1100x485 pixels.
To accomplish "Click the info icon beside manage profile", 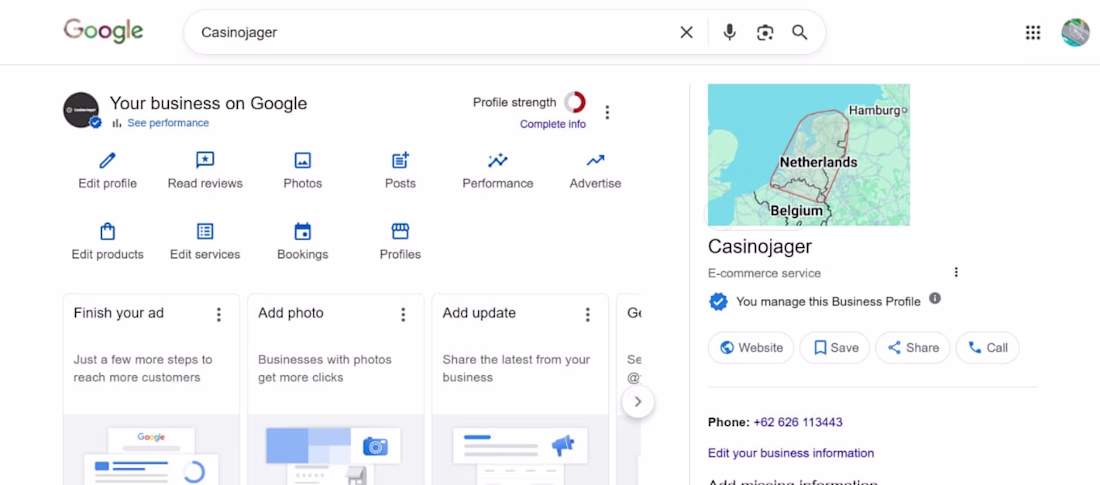I will [934, 298].
